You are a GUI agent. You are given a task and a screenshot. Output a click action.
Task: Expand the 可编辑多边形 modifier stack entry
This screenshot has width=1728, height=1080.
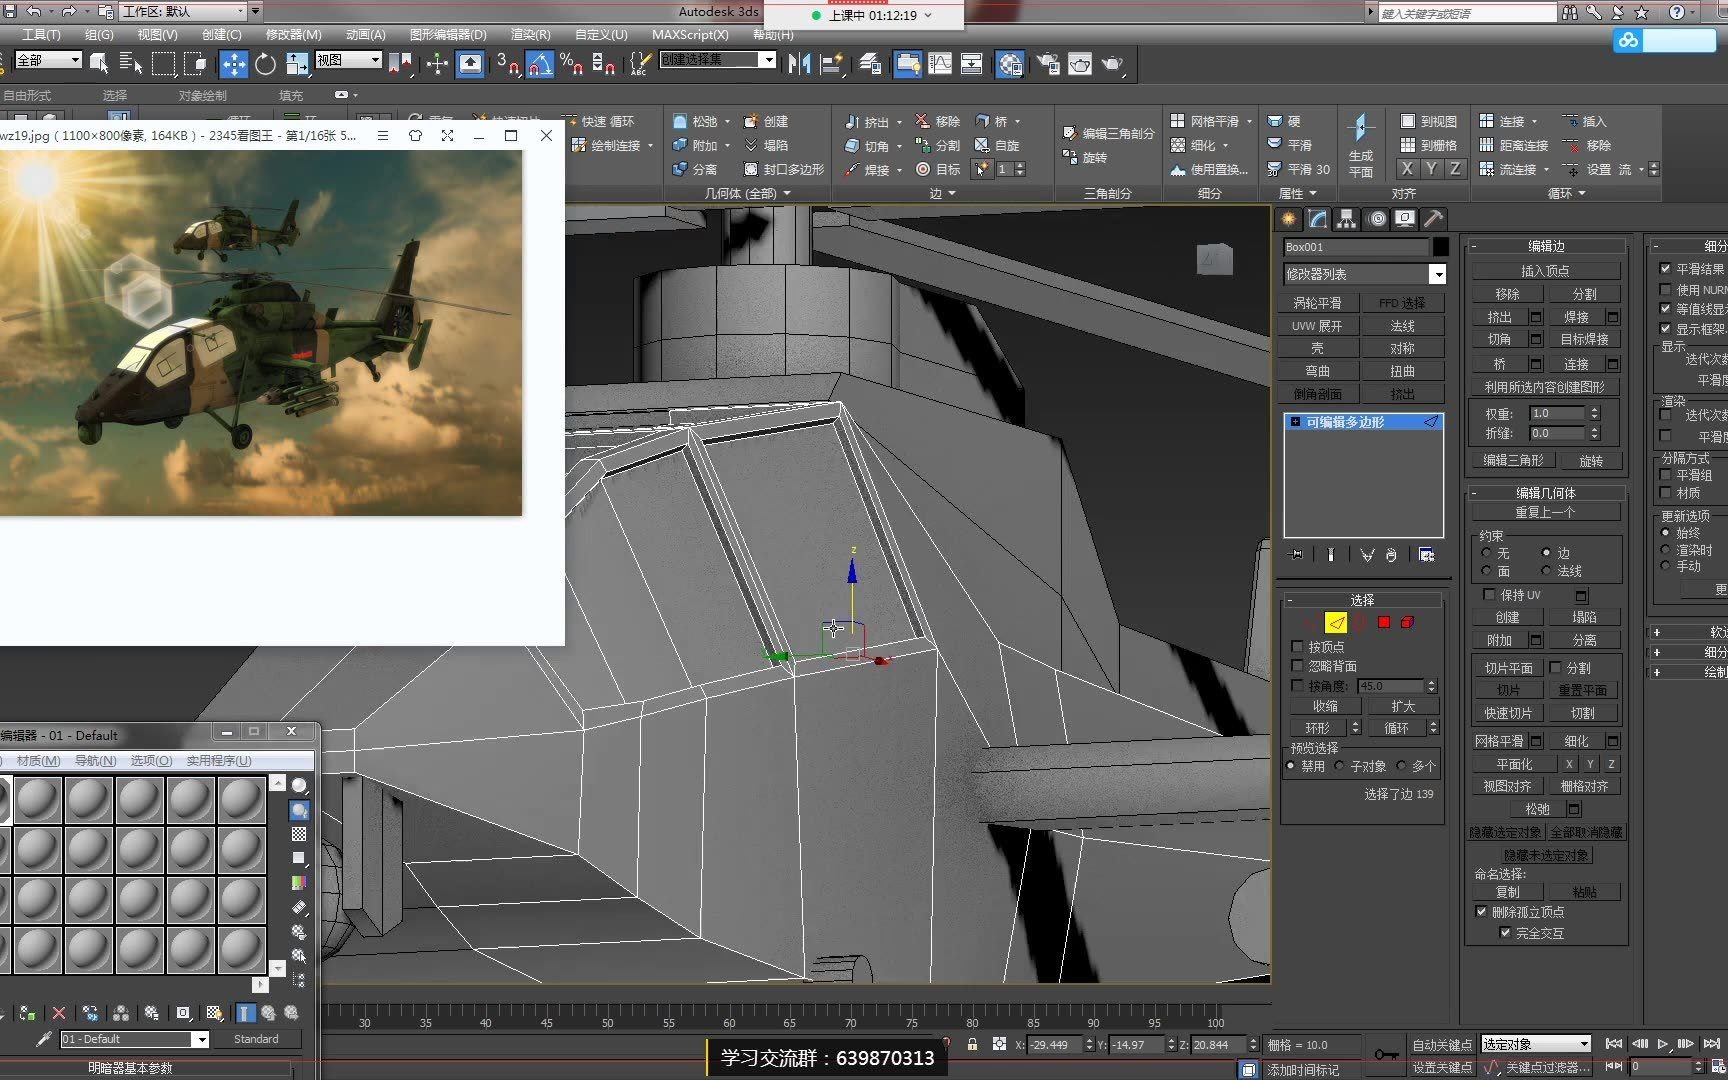coord(1295,422)
